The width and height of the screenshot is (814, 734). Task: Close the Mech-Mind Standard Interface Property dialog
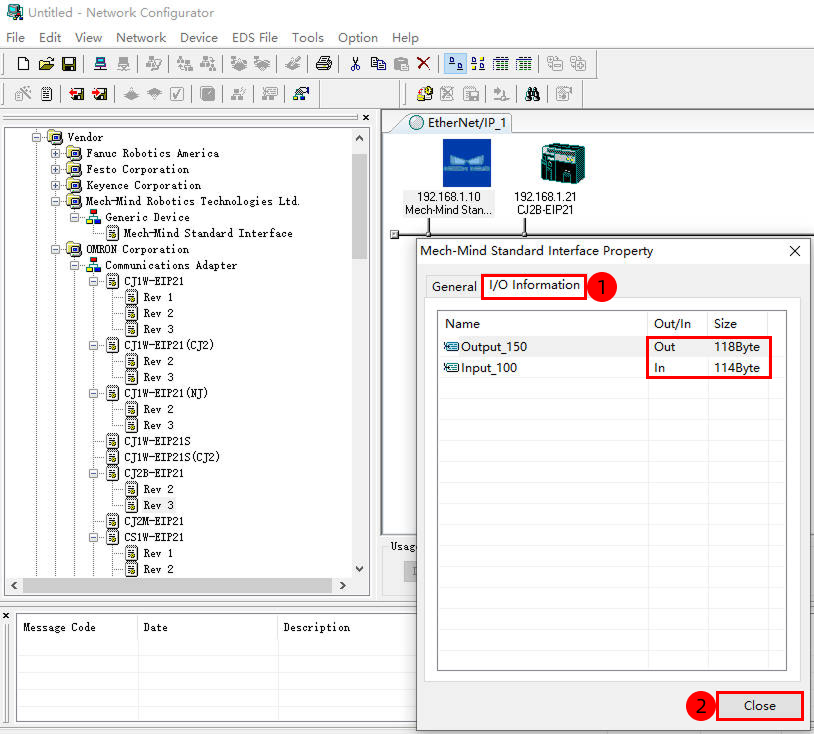pos(759,705)
